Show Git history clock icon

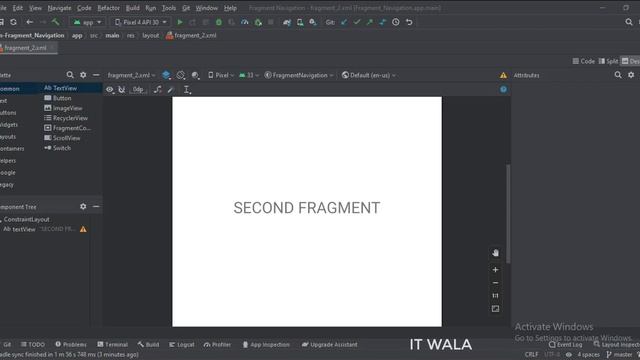tap(396, 22)
